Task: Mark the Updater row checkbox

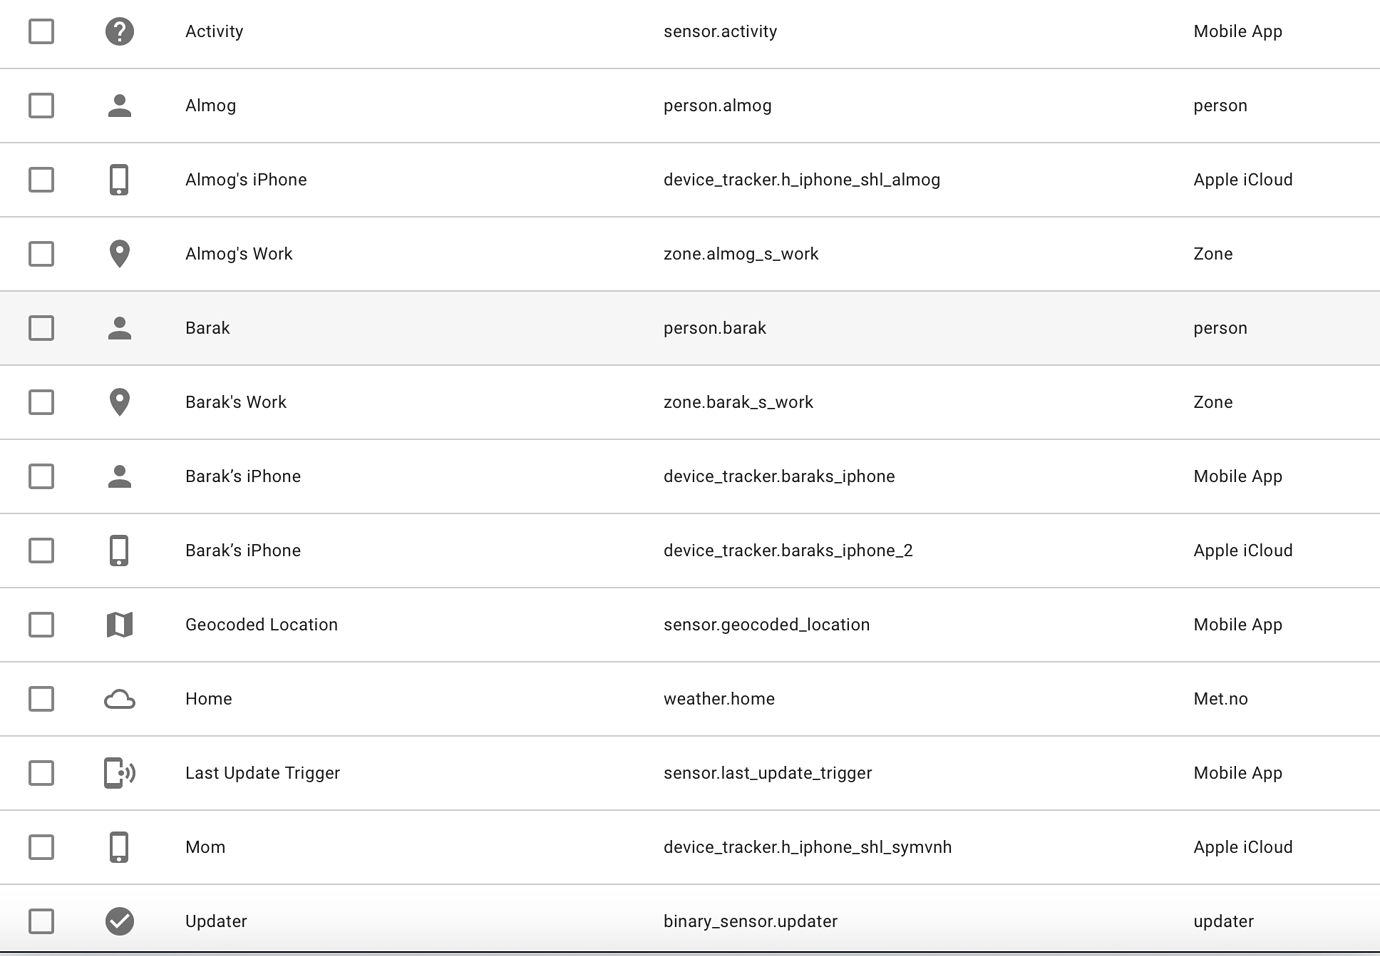Action: (x=41, y=921)
